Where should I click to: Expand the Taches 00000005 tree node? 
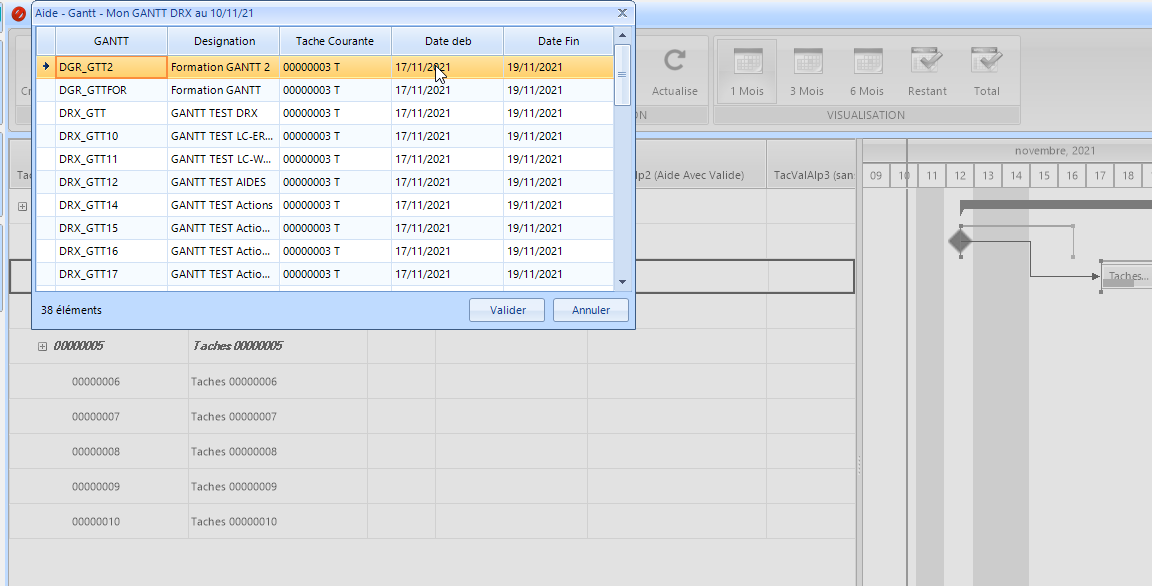(x=42, y=347)
